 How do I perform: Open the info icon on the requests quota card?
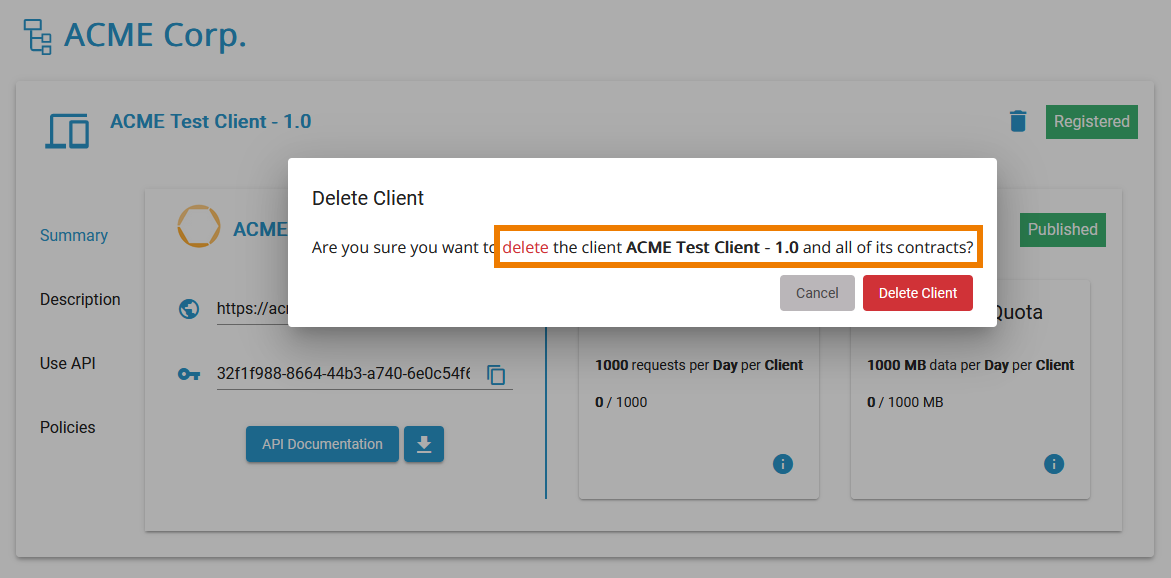[x=783, y=464]
